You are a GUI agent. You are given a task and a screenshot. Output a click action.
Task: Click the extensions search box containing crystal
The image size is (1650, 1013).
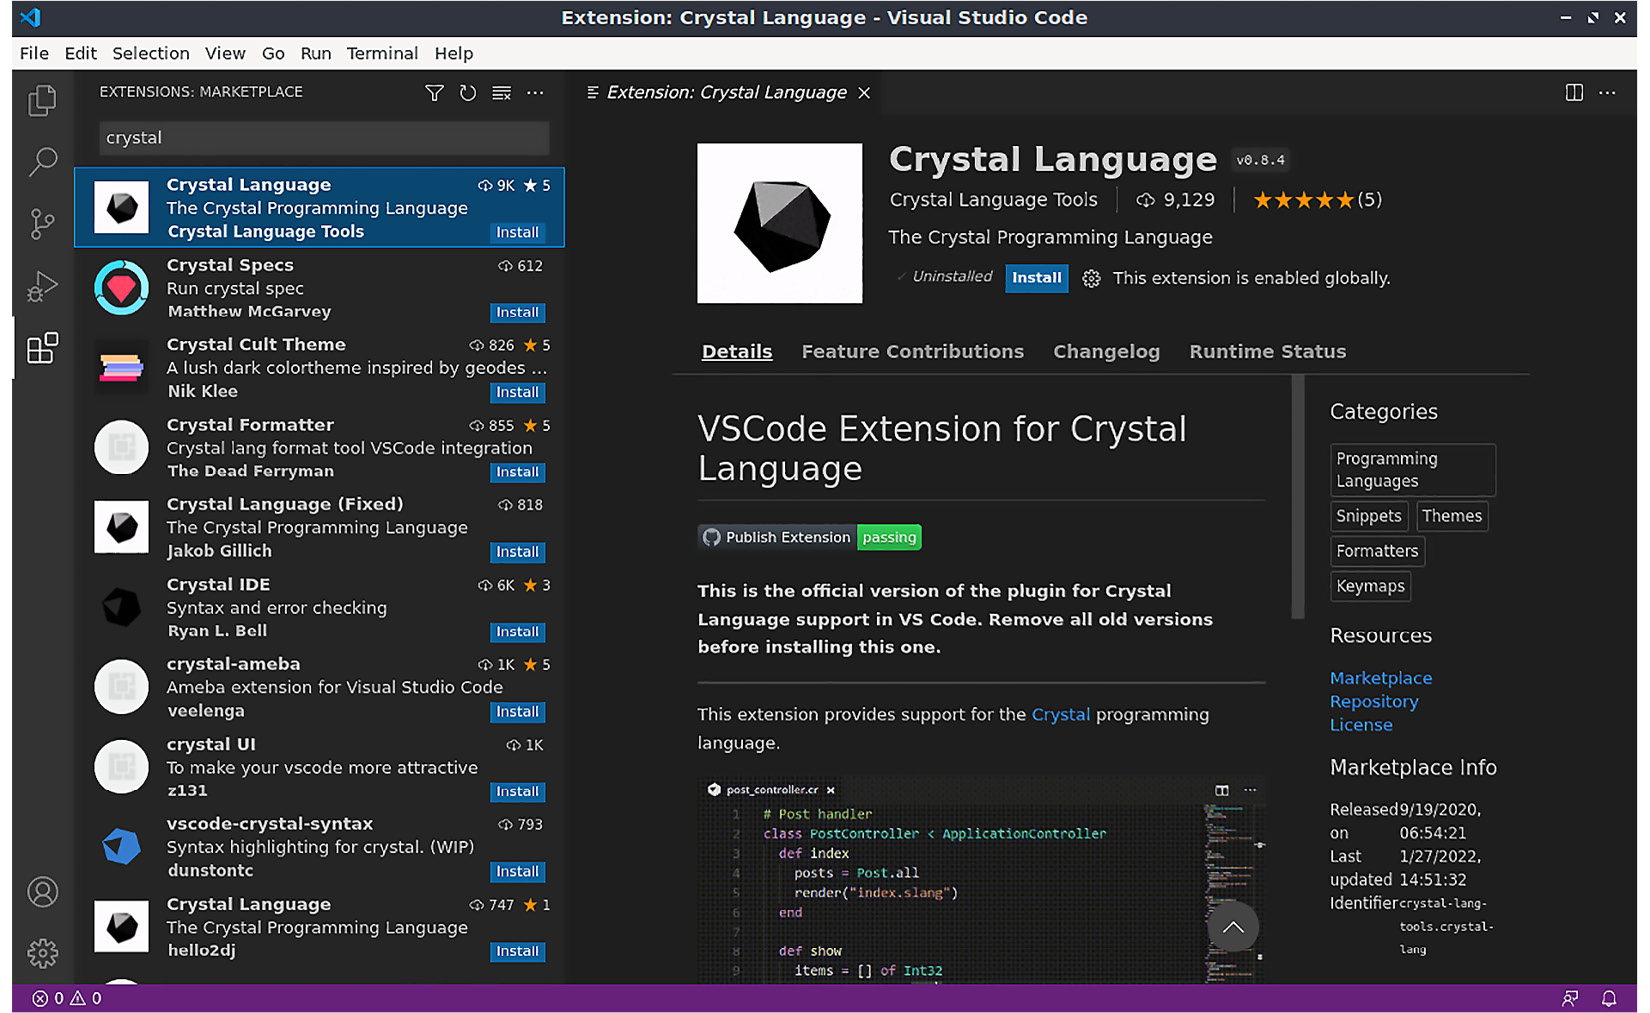[x=324, y=138]
